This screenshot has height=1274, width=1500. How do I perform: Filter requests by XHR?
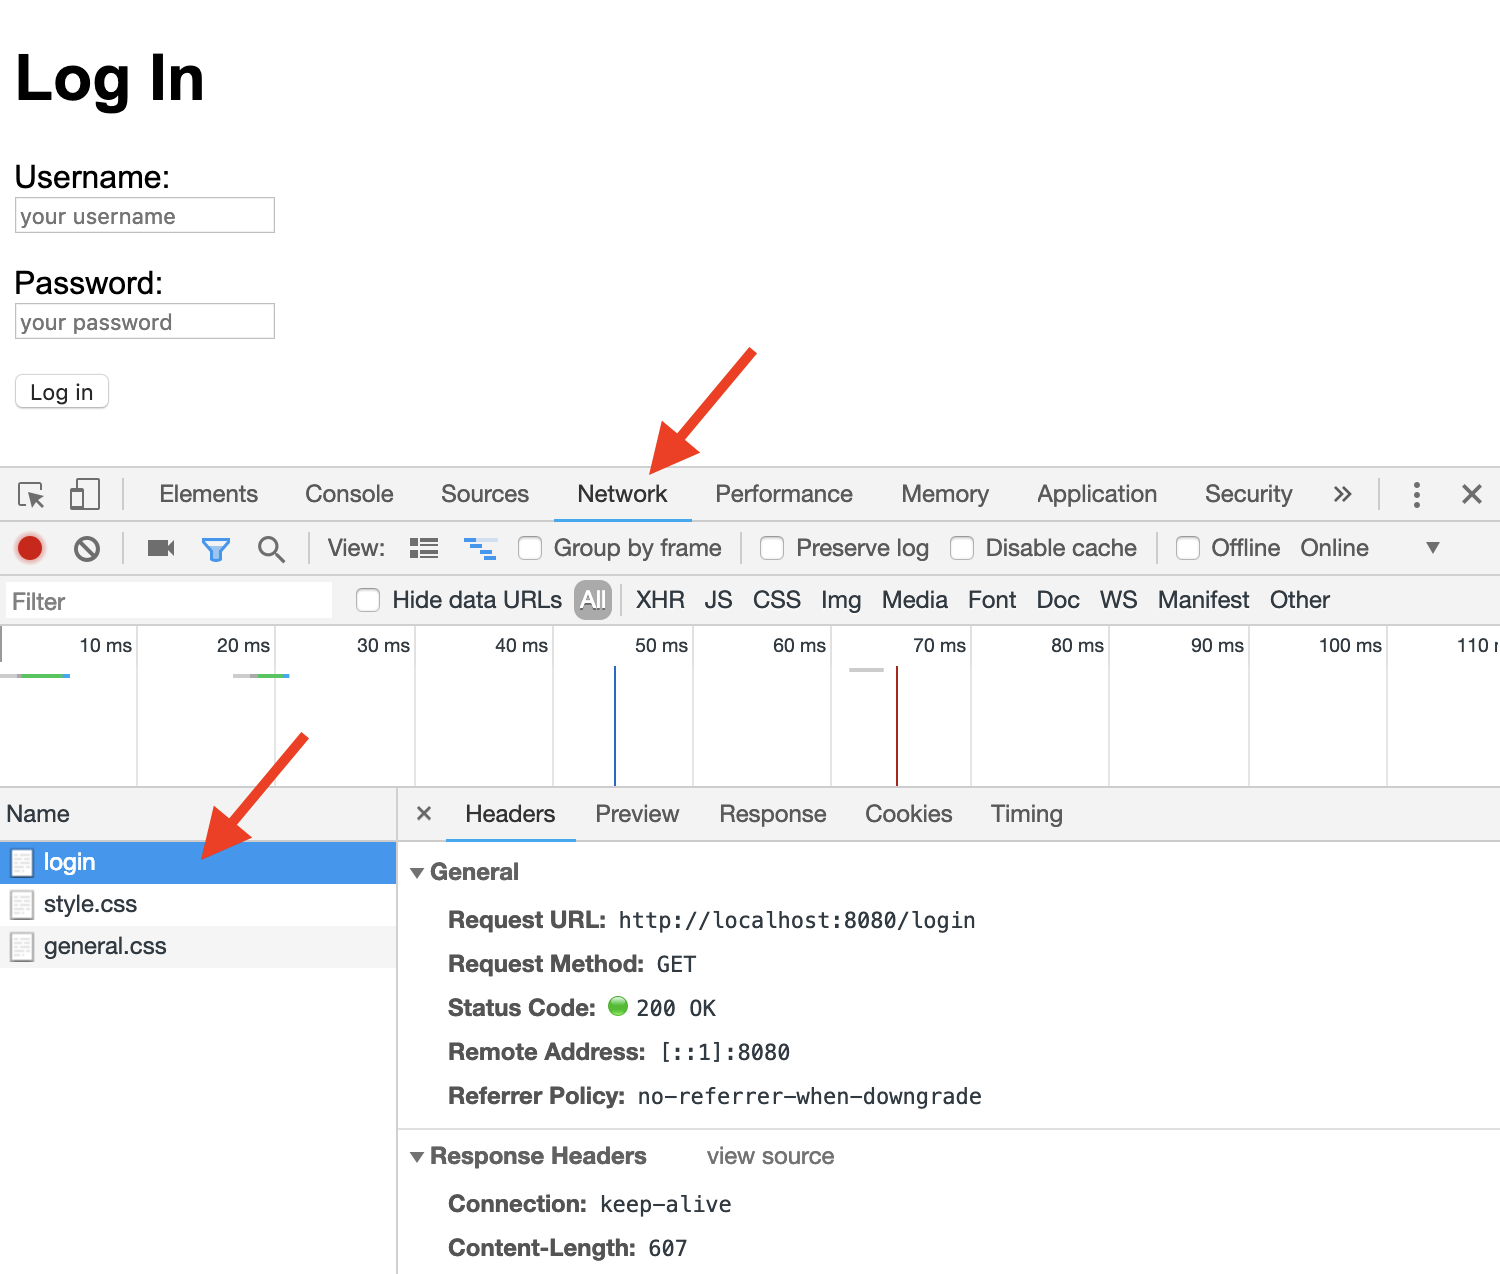click(x=660, y=600)
